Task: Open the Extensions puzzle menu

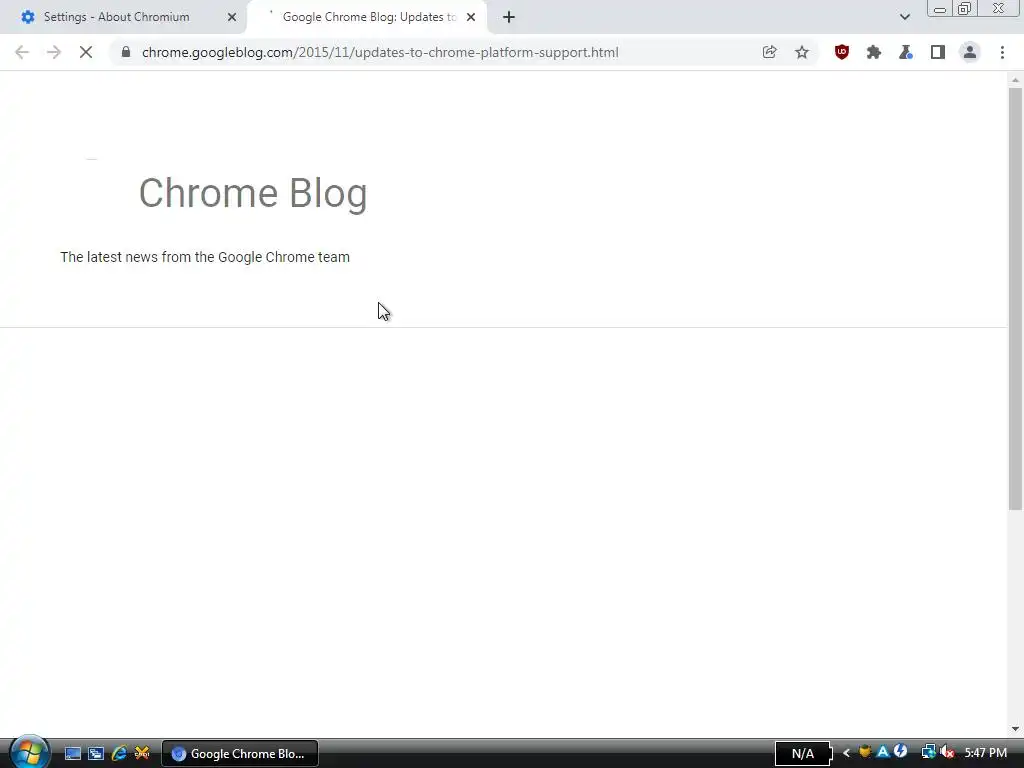Action: coord(874,52)
